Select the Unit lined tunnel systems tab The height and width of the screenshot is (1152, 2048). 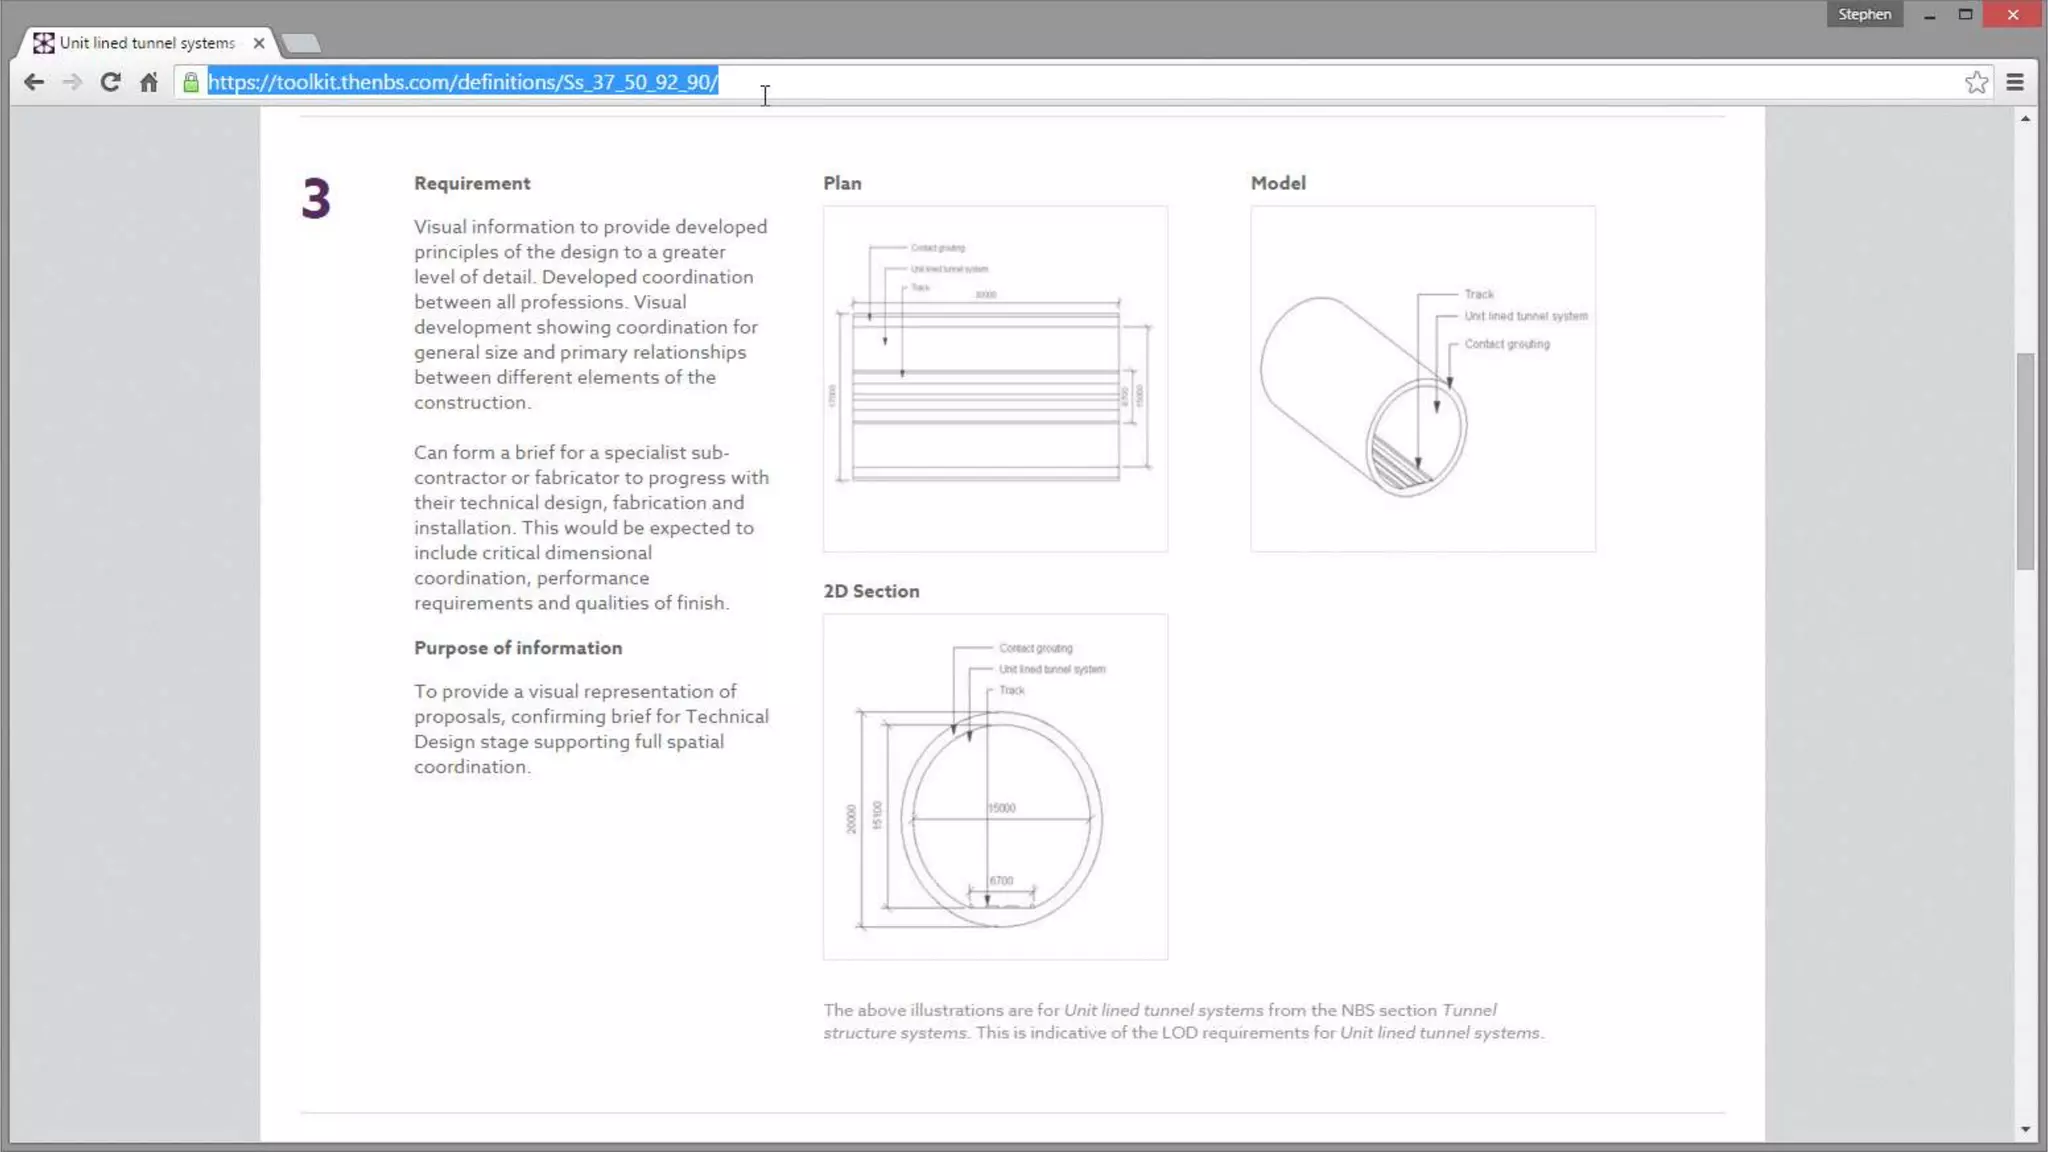click(147, 43)
